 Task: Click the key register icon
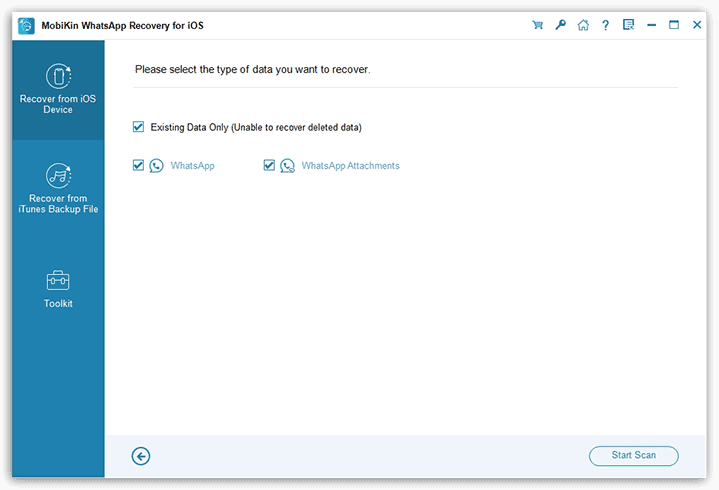(560, 25)
